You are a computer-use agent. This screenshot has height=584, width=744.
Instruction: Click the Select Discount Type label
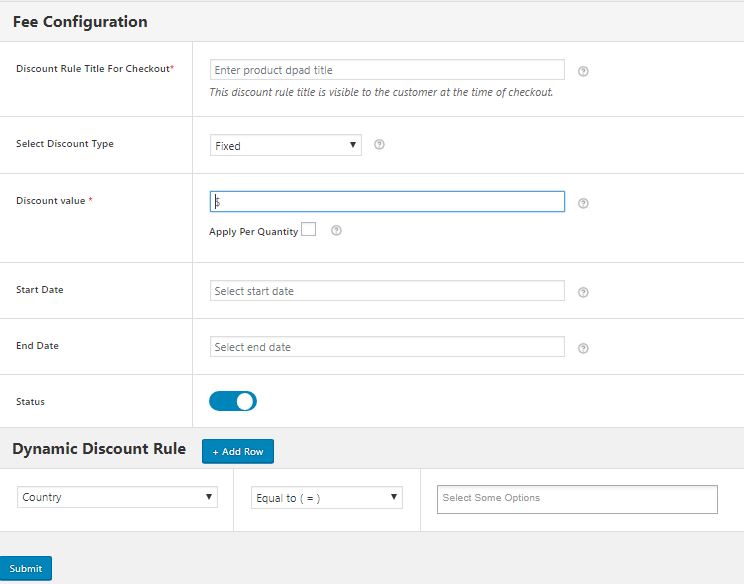pos(65,144)
